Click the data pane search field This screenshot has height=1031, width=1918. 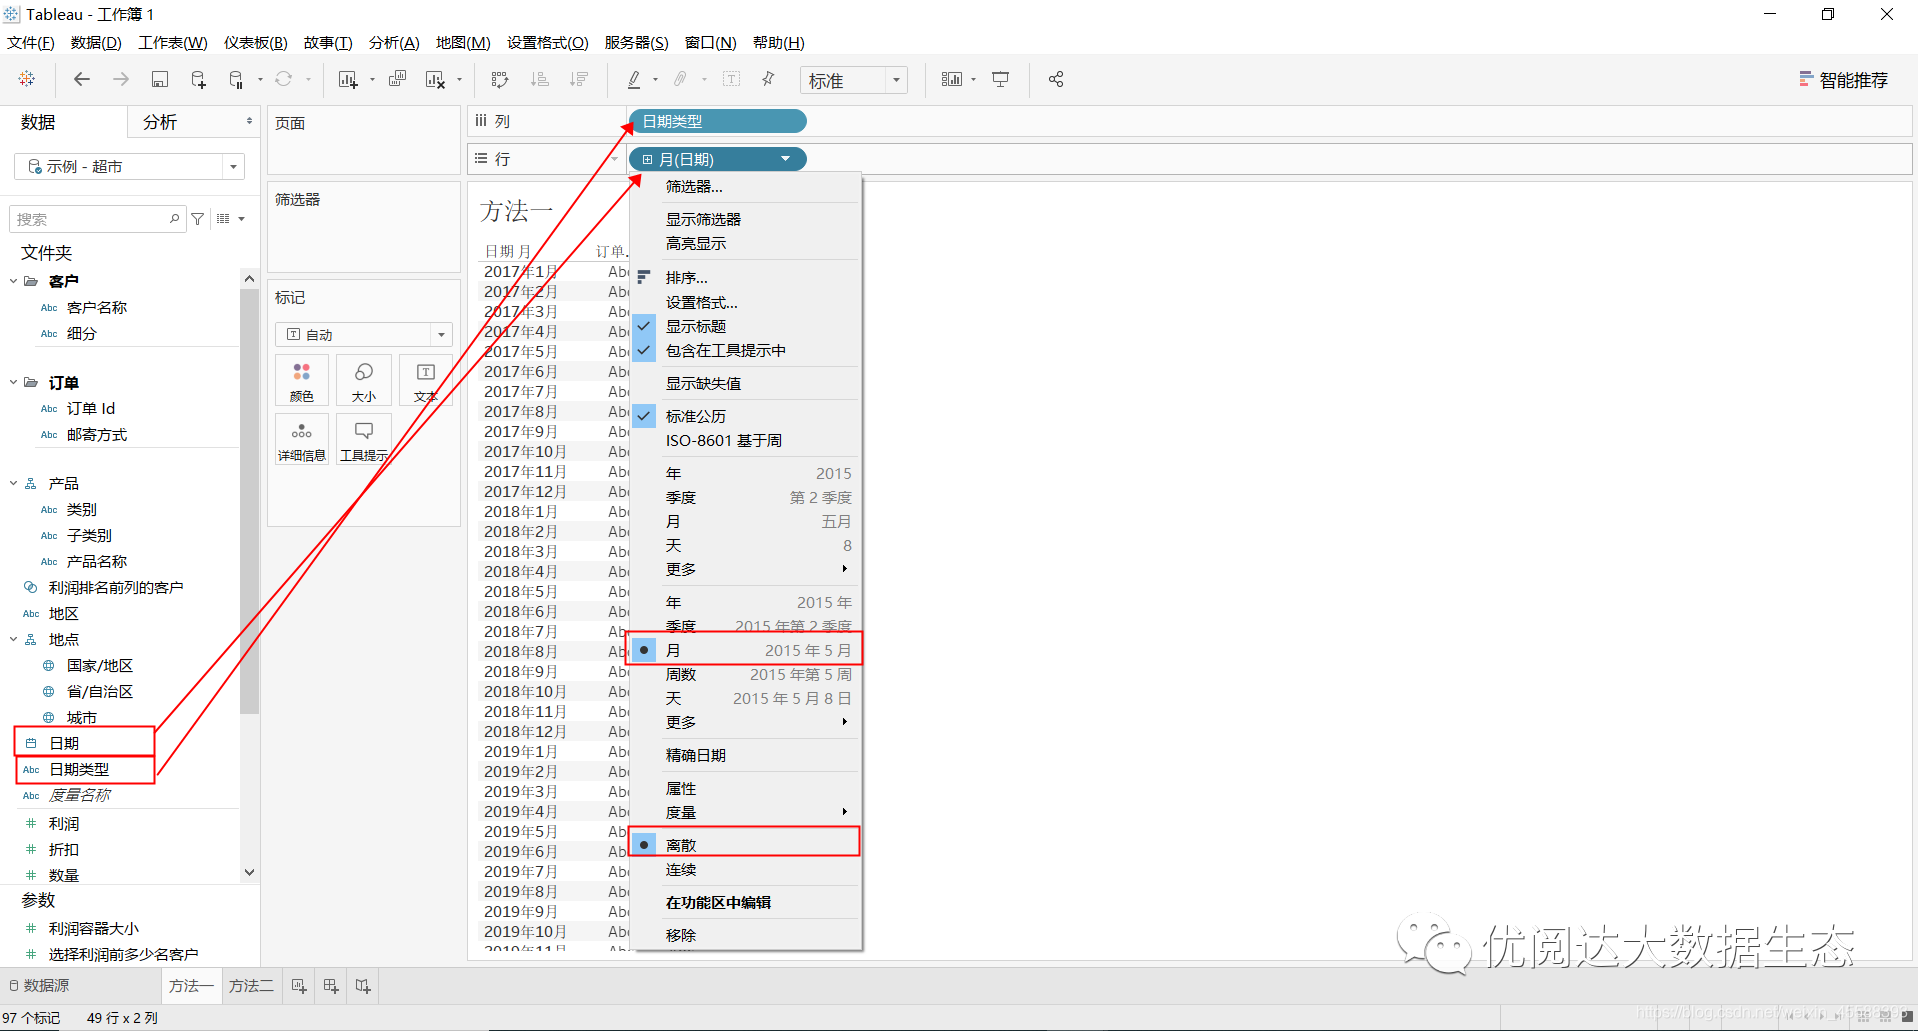[97, 219]
